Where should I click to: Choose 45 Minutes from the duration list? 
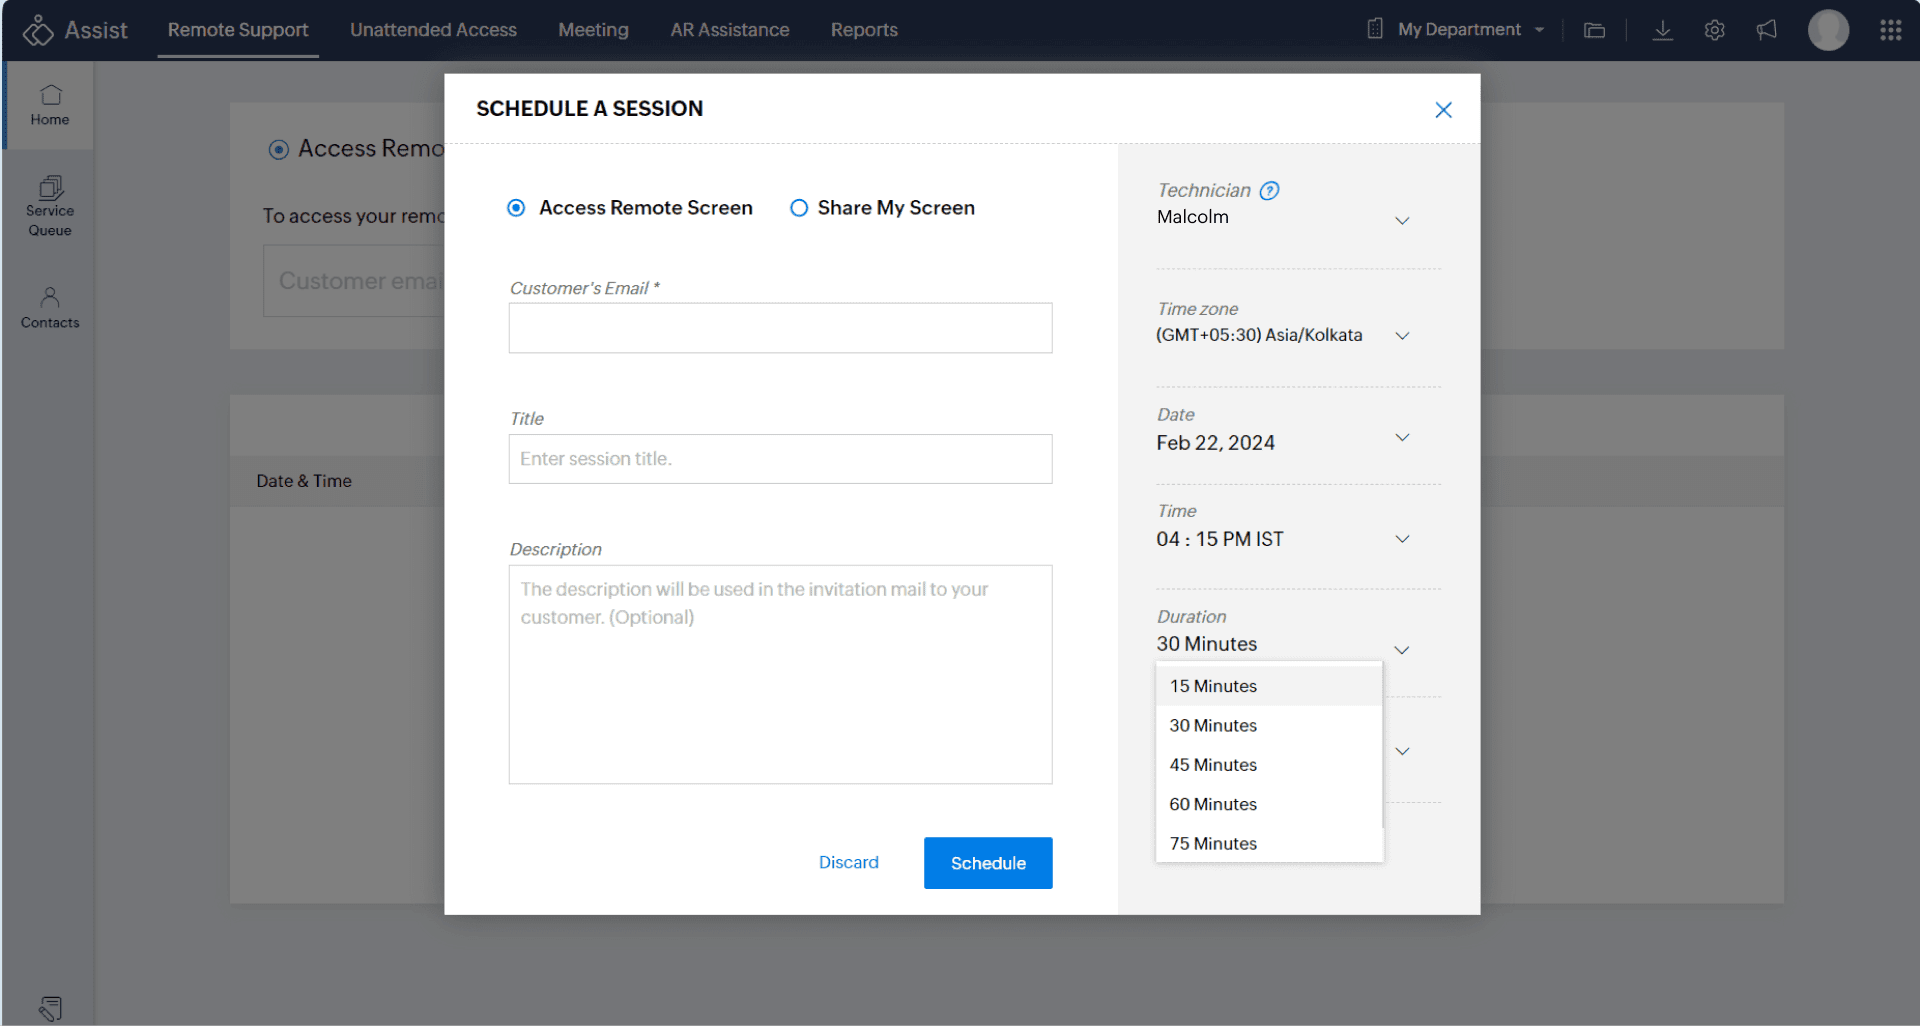coord(1213,765)
